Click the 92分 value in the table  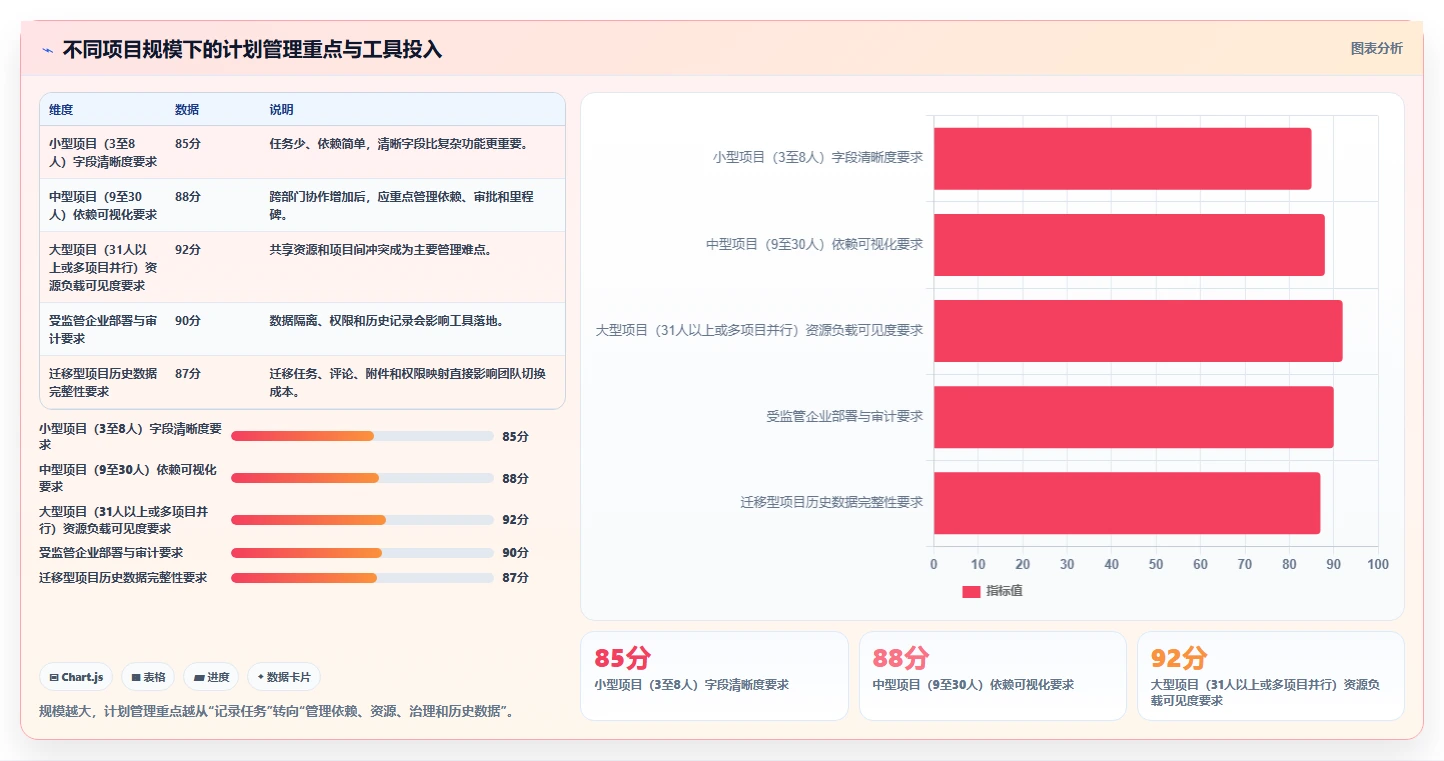[x=187, y=249]
